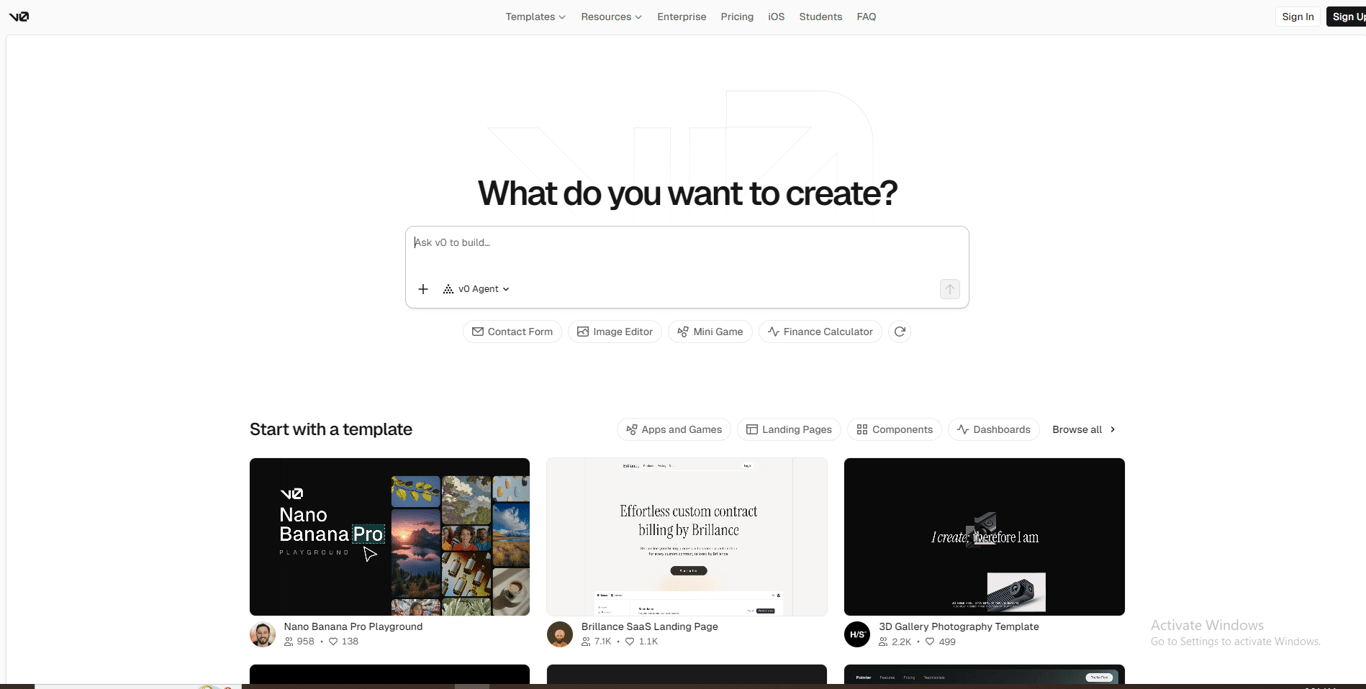Click the plus attachment icon in prompt box

(x=423, y=289)
